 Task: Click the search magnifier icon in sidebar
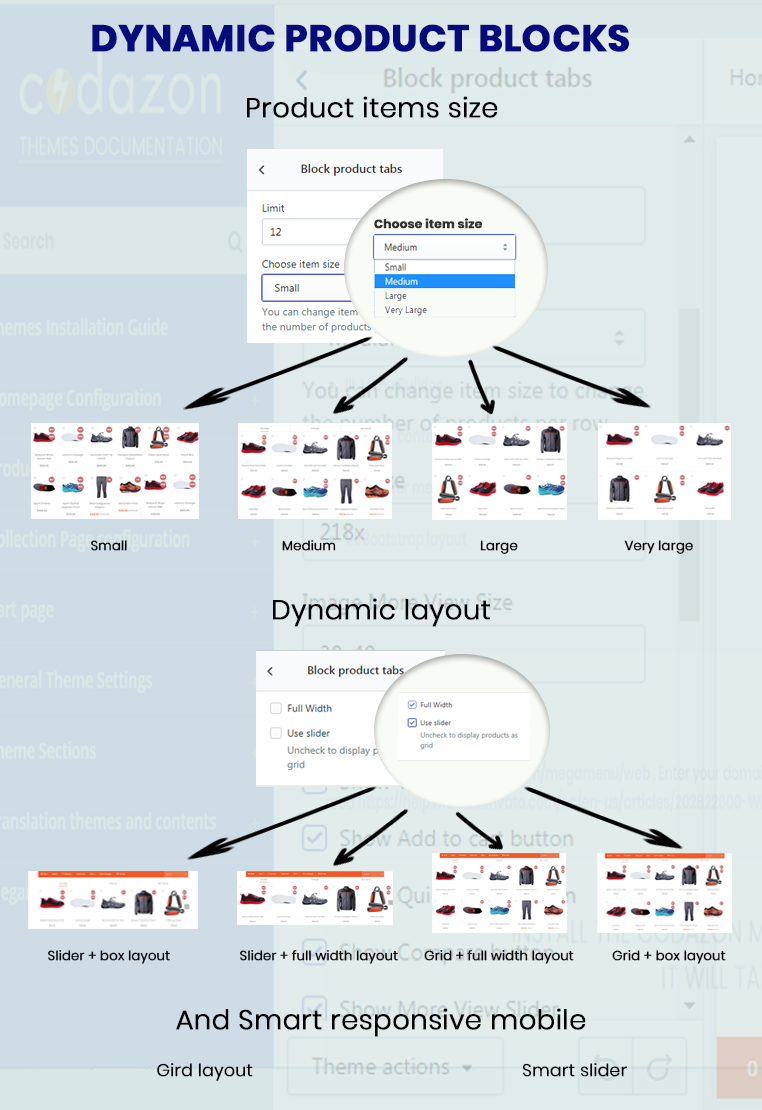click(x=235, y=242)
